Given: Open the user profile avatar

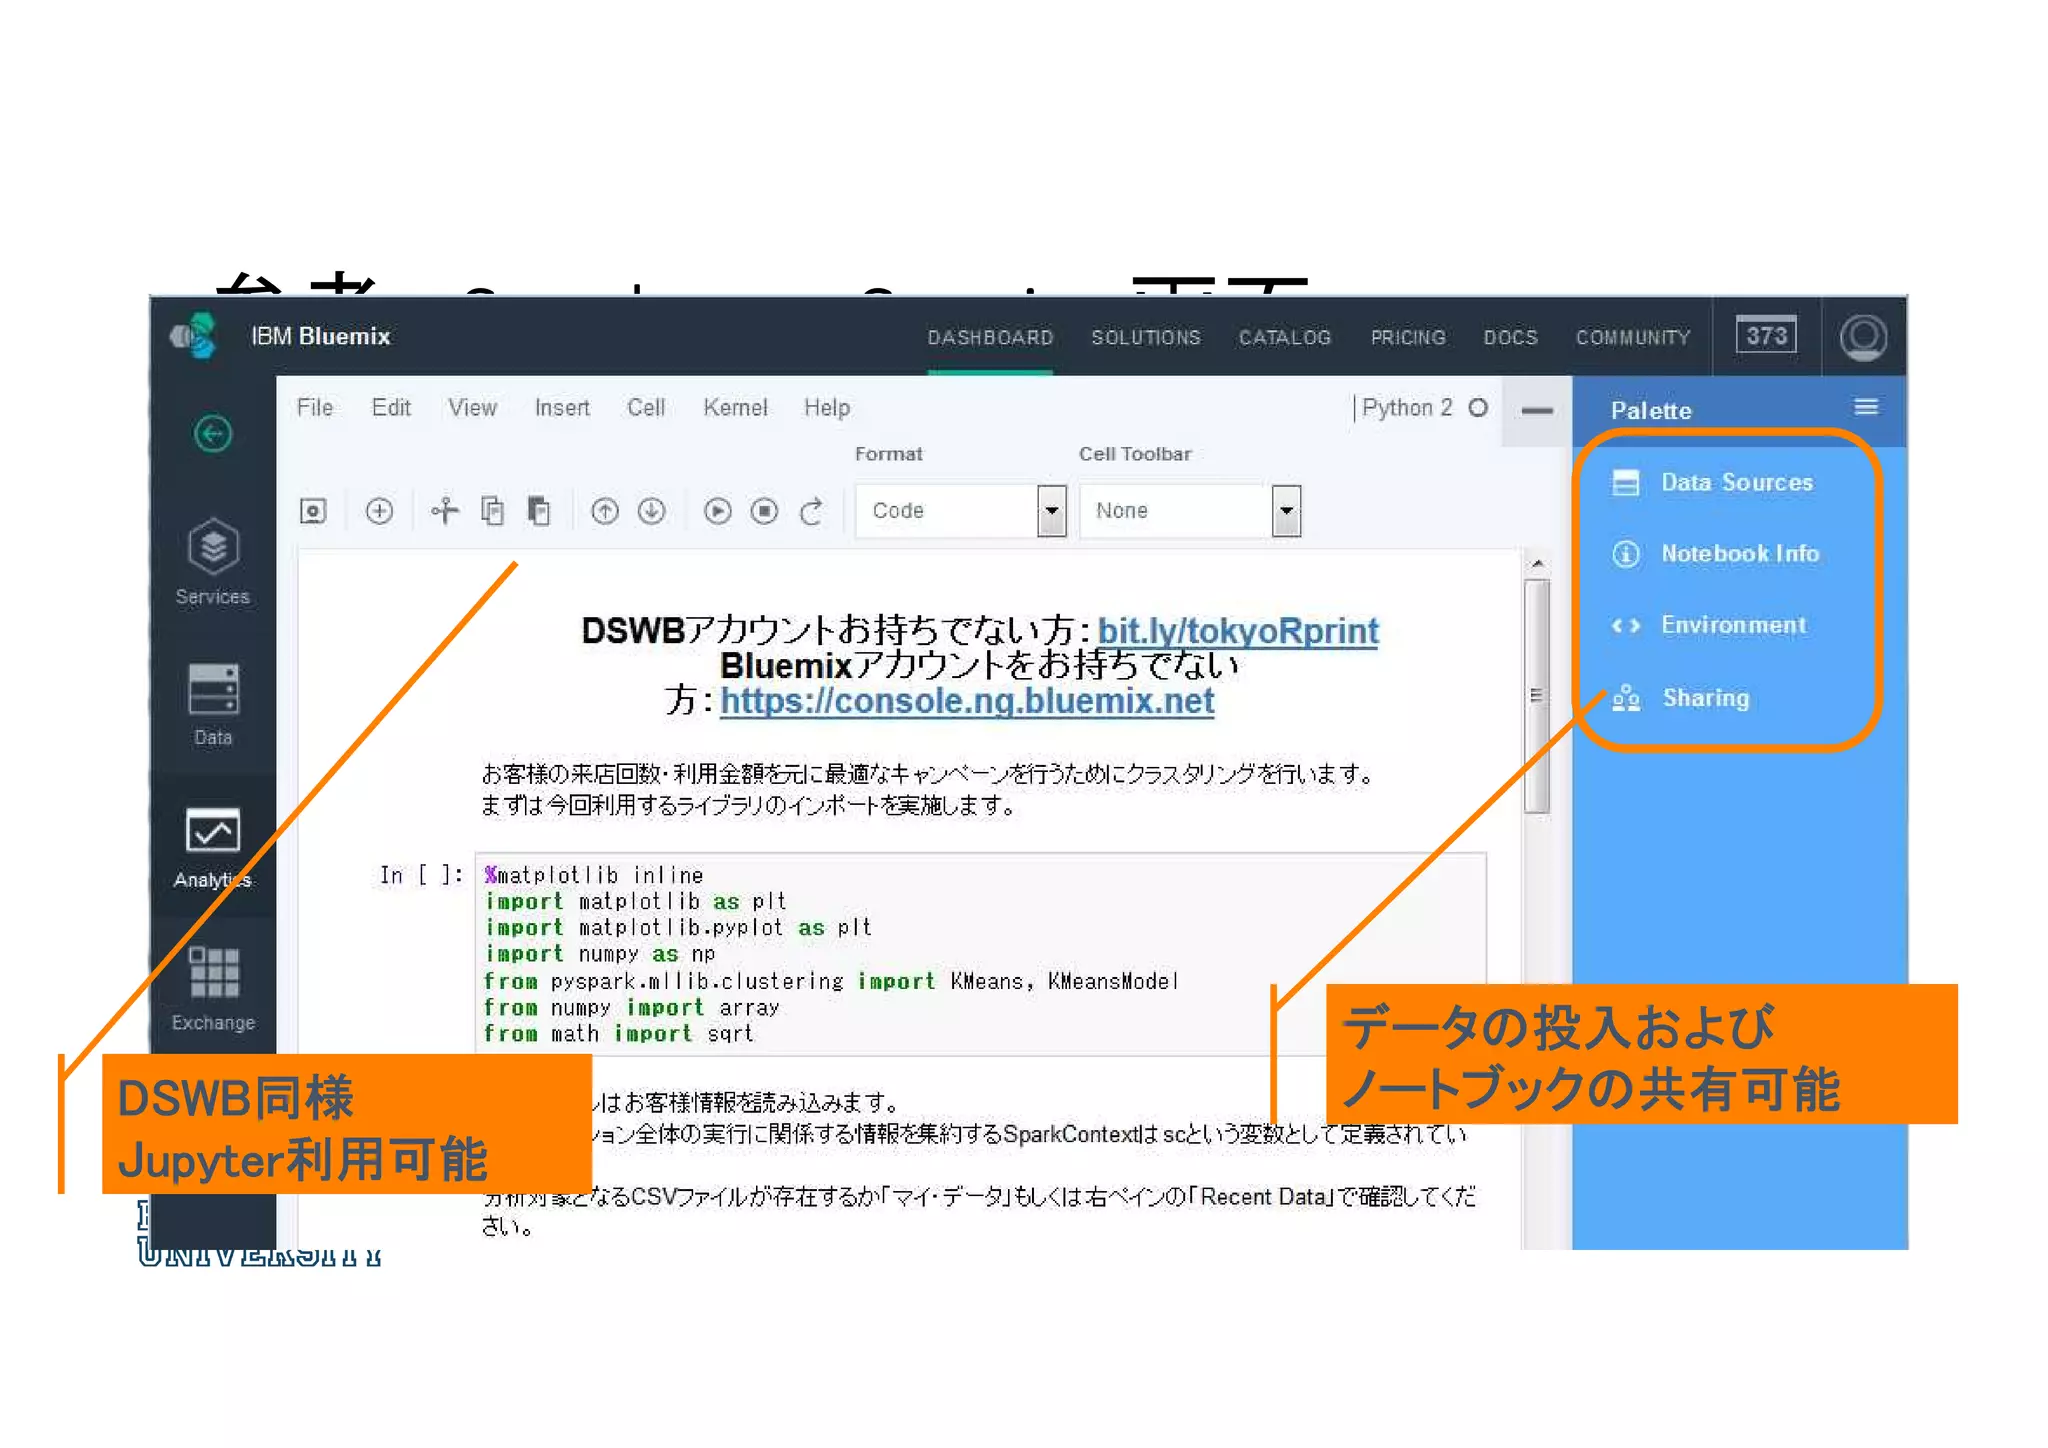Looking at the screenshot, I should pyautogui.click(x=1864, y=337).
